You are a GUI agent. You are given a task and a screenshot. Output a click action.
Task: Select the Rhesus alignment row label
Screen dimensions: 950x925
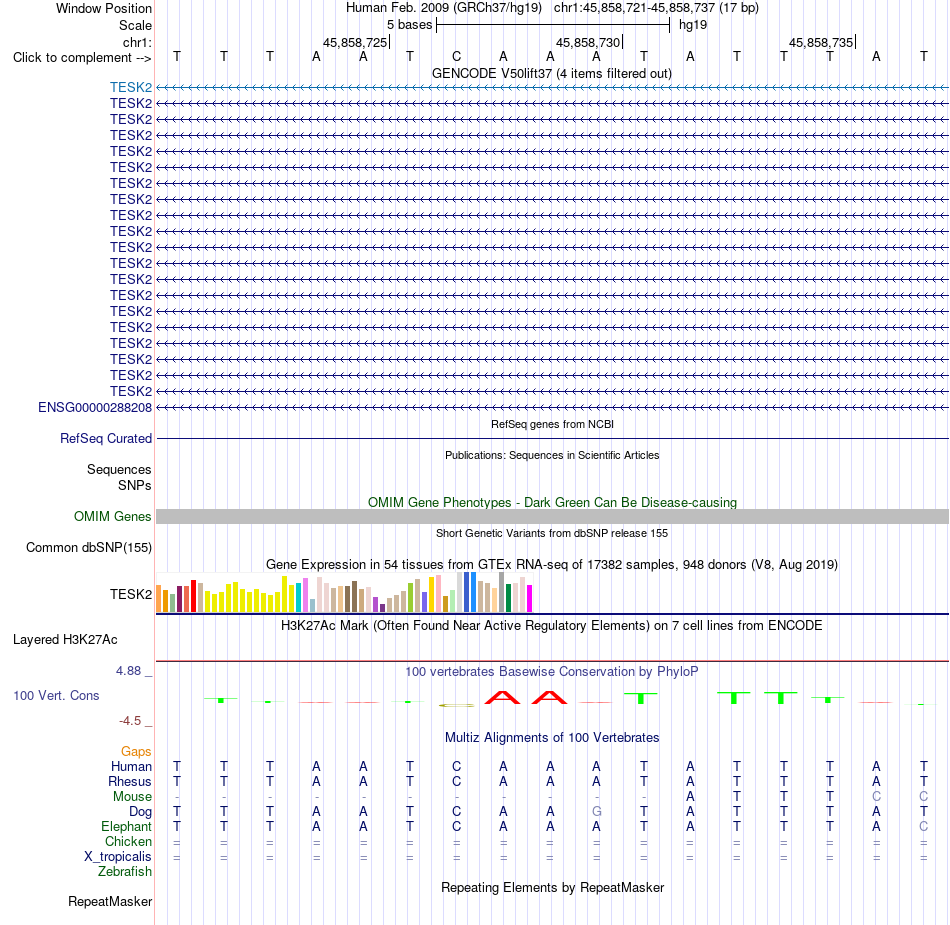[130, 781]
